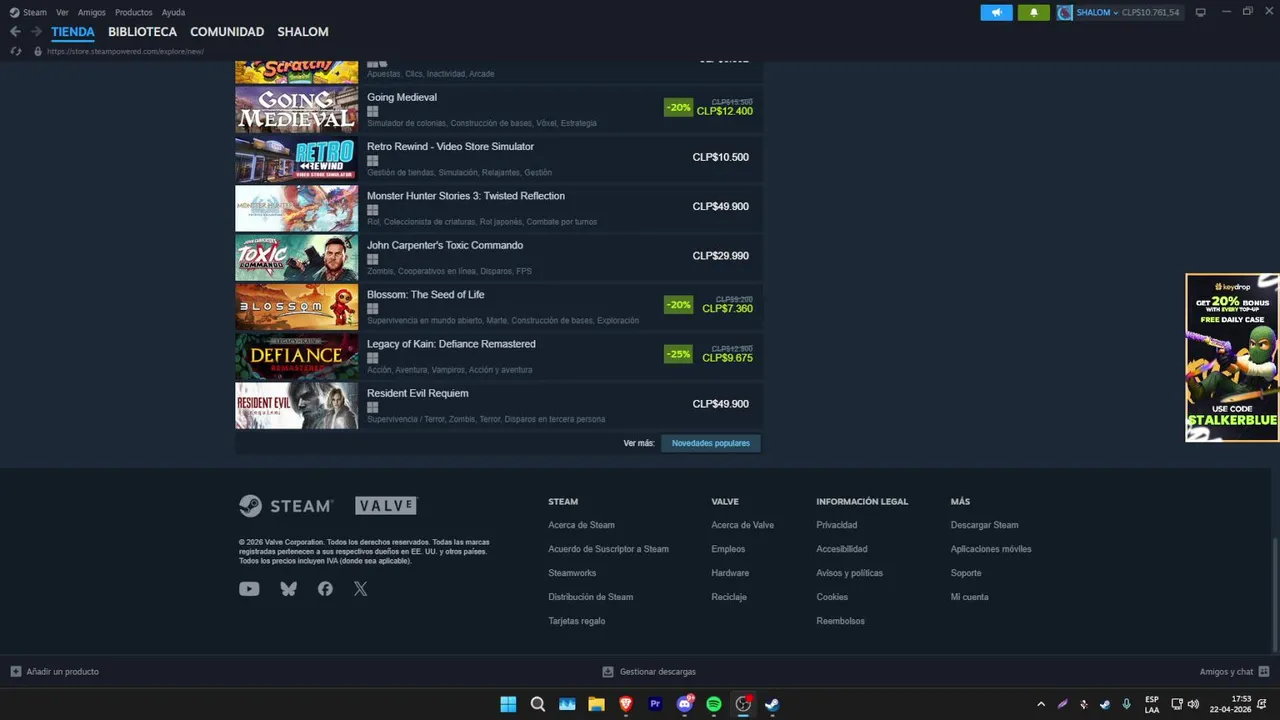Open Going Medieval game thumbnail

(x=296, y=110)
